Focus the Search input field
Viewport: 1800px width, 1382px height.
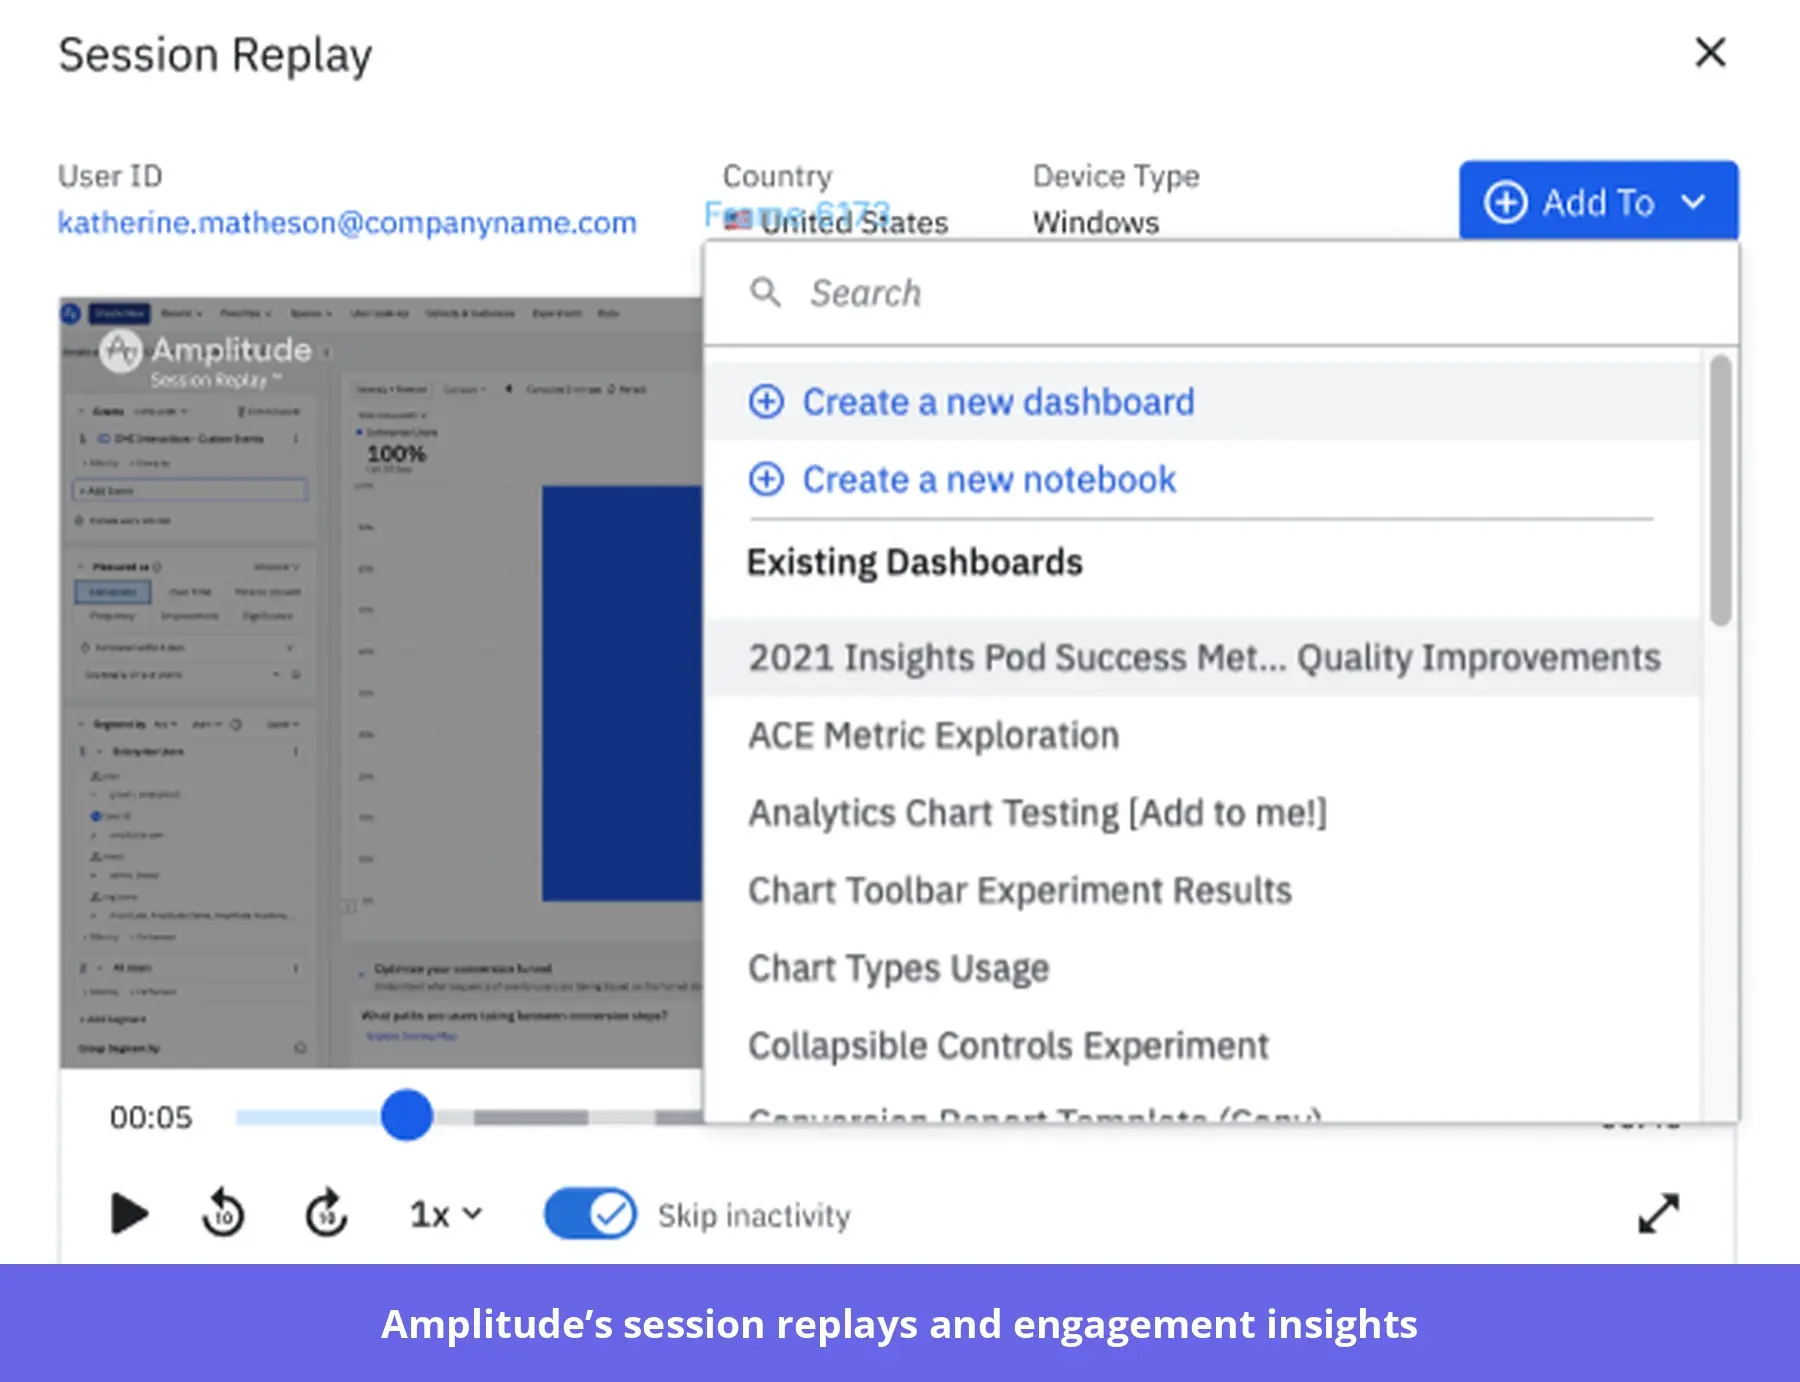point(1220,293)
